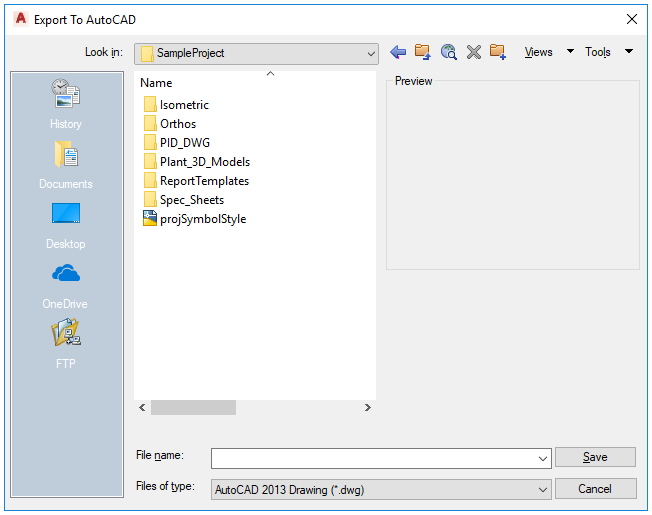This screenshot has width=652, height=515.
Task: Select the PID_DWG folder name
Action: click(x=185, y=143)
